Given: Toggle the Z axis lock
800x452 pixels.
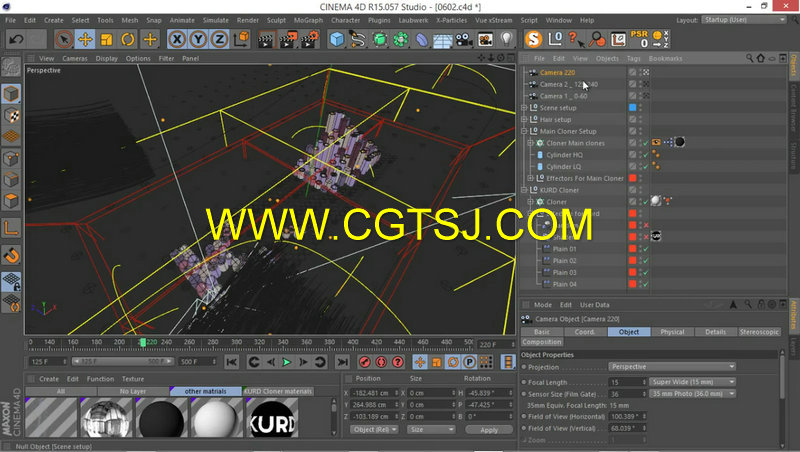Looking at the screenshot, I should pyautogui.click(x=219, y=39).
